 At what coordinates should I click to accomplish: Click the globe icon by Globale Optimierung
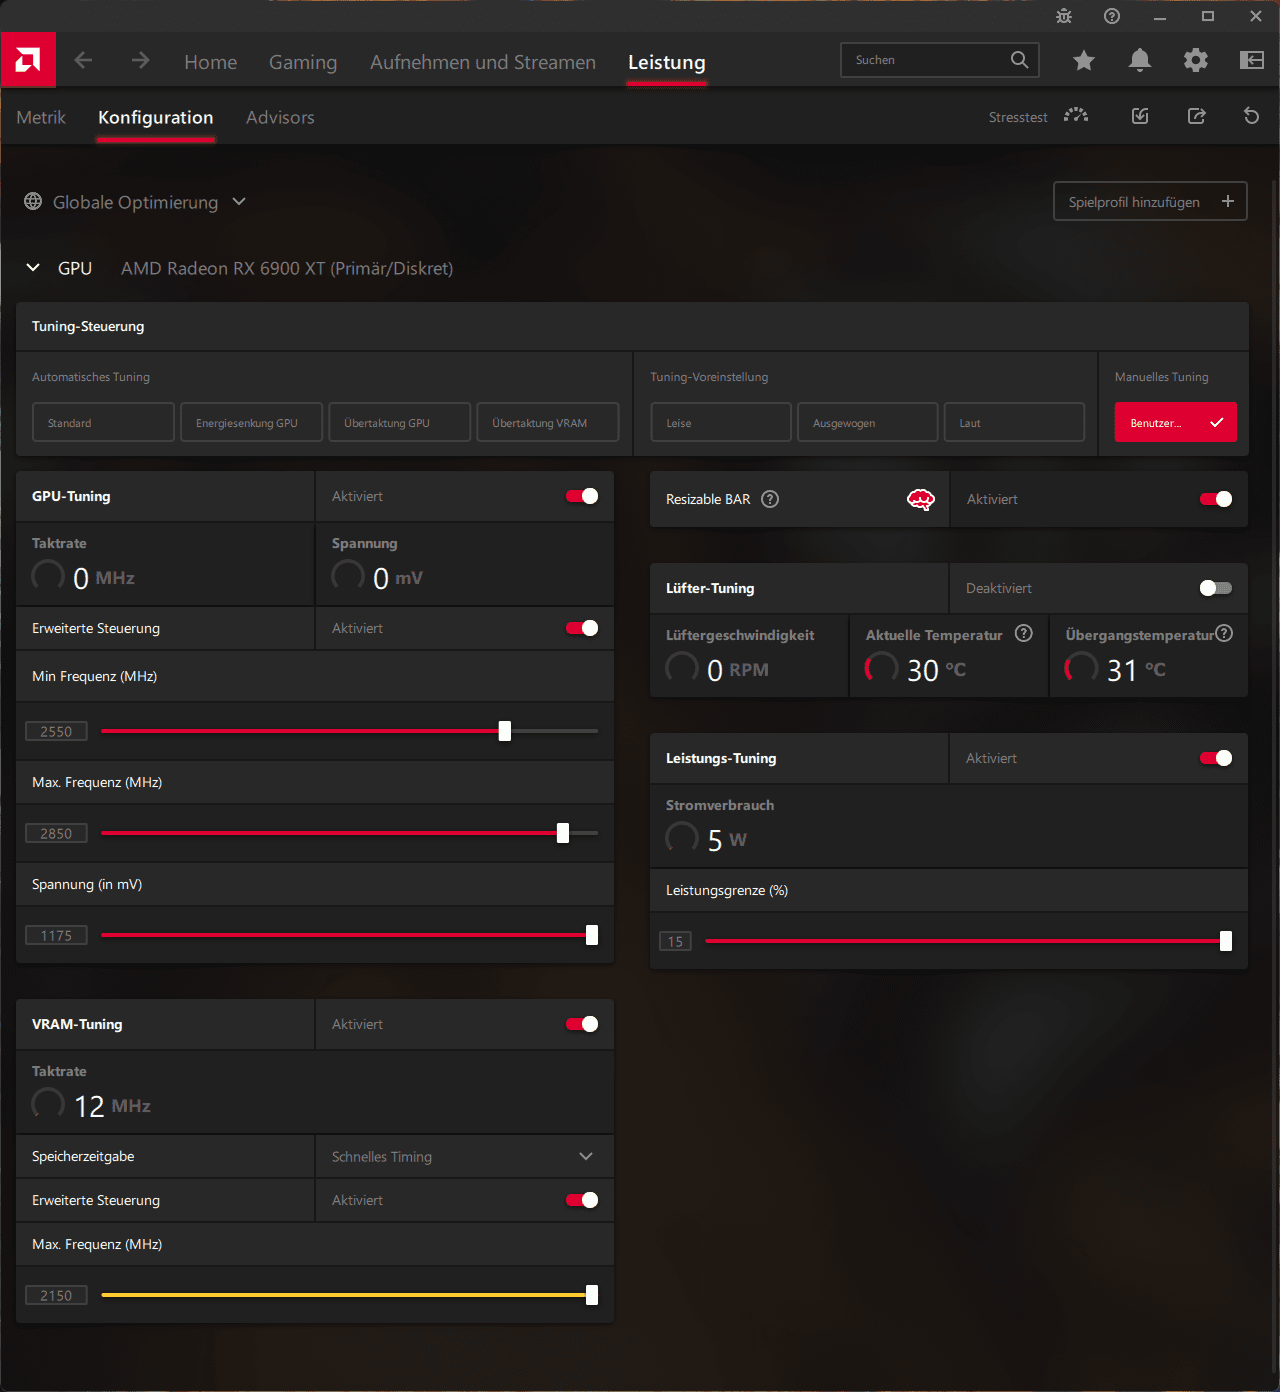tap(33, 201)
